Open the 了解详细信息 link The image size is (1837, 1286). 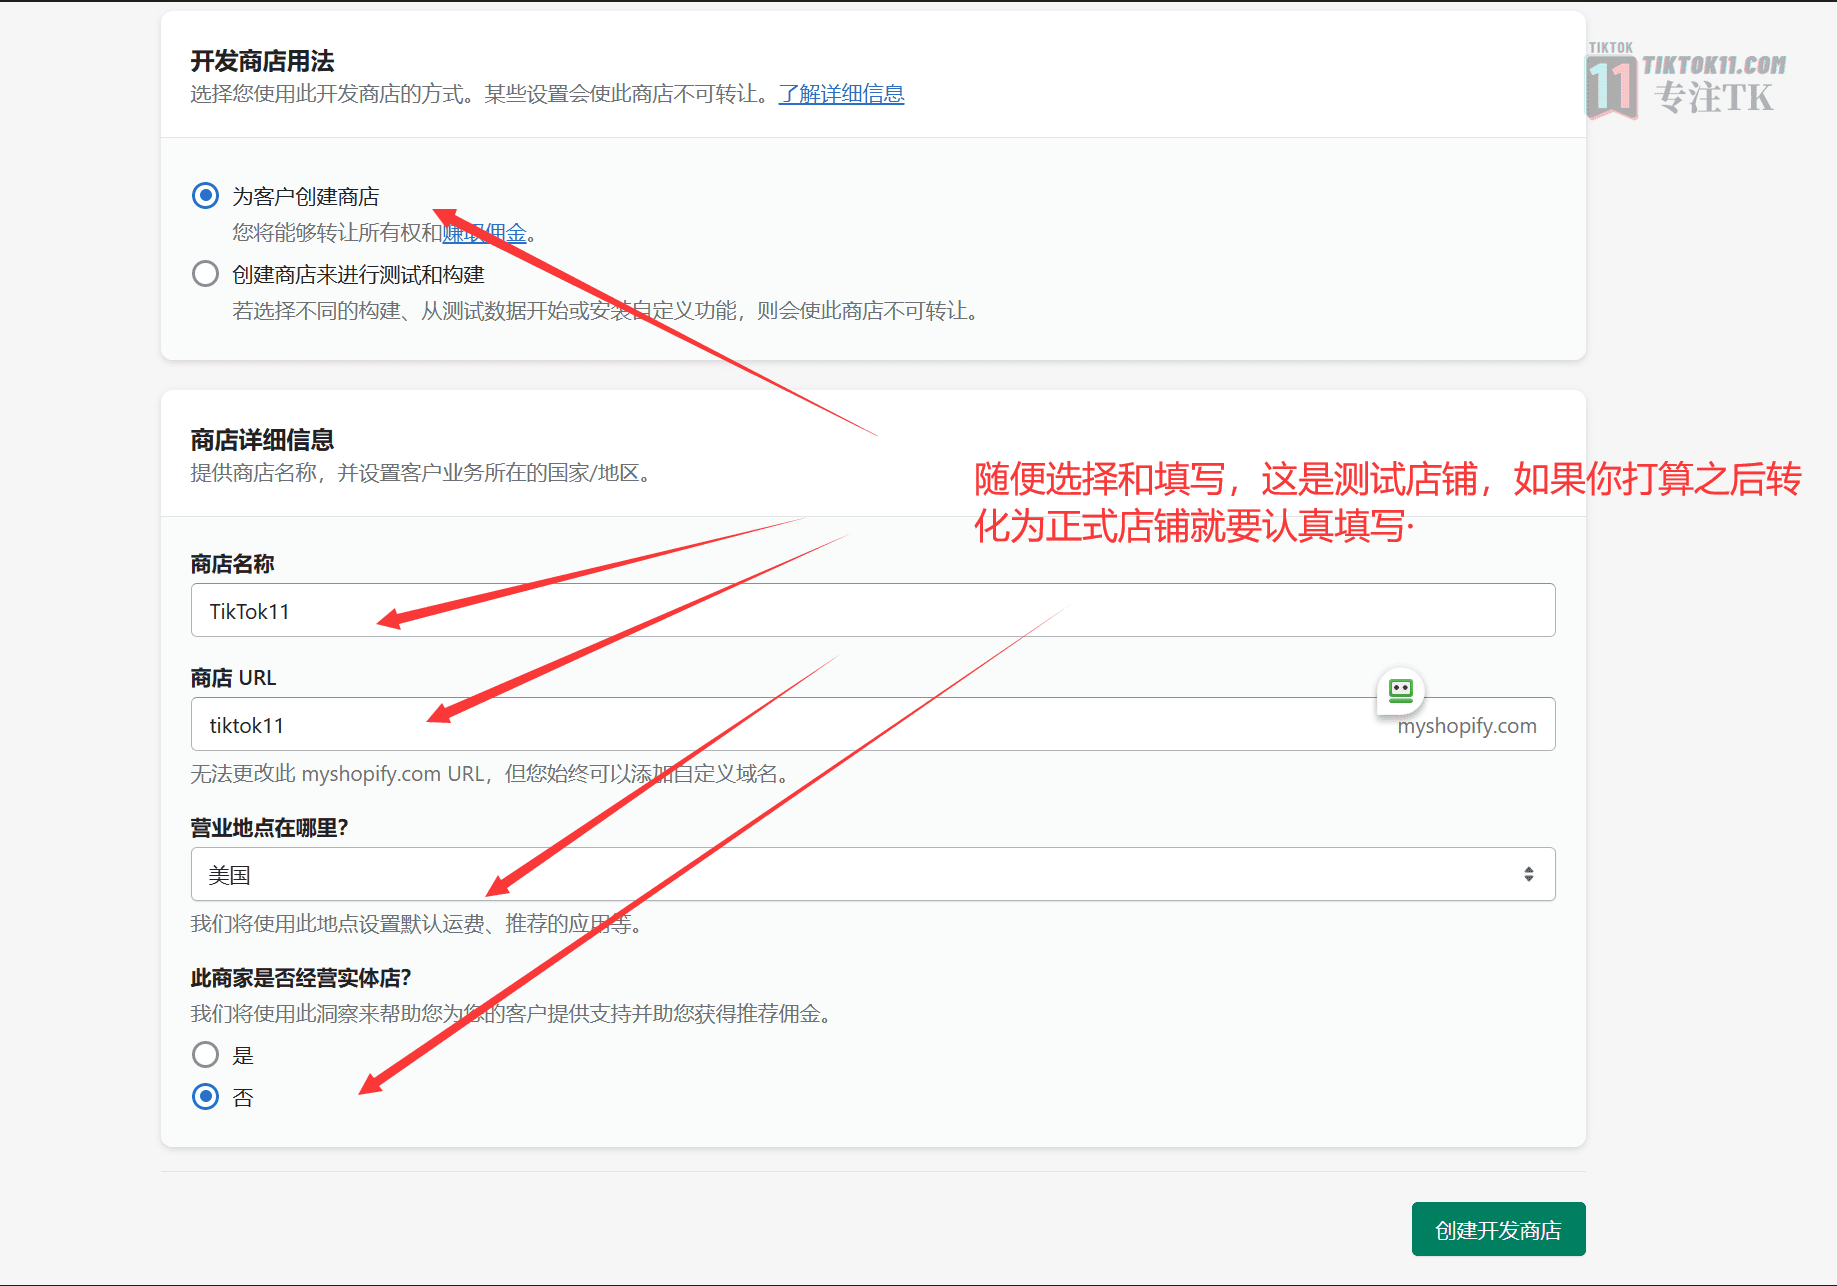coord(841,94)
